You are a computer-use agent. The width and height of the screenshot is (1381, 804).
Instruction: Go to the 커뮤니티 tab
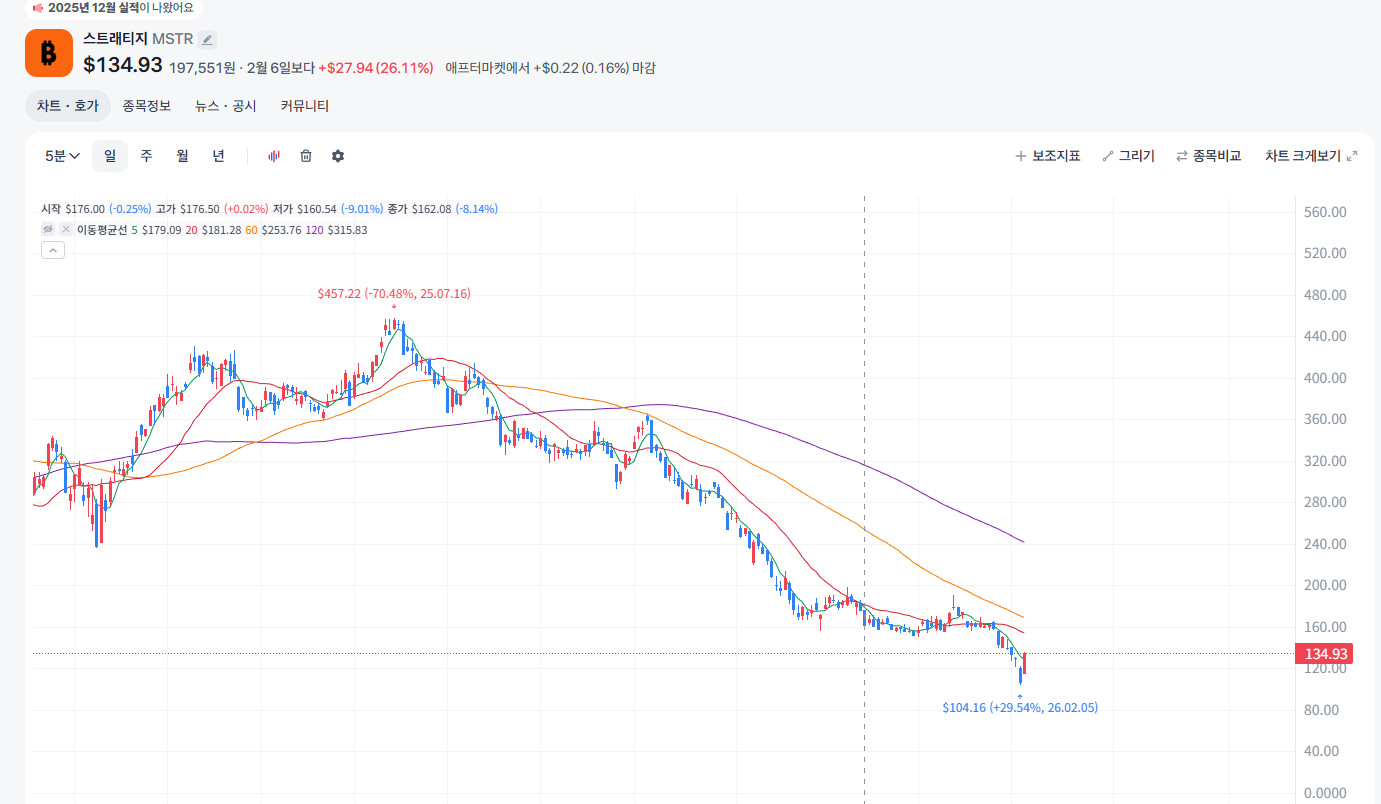point(305,106)
